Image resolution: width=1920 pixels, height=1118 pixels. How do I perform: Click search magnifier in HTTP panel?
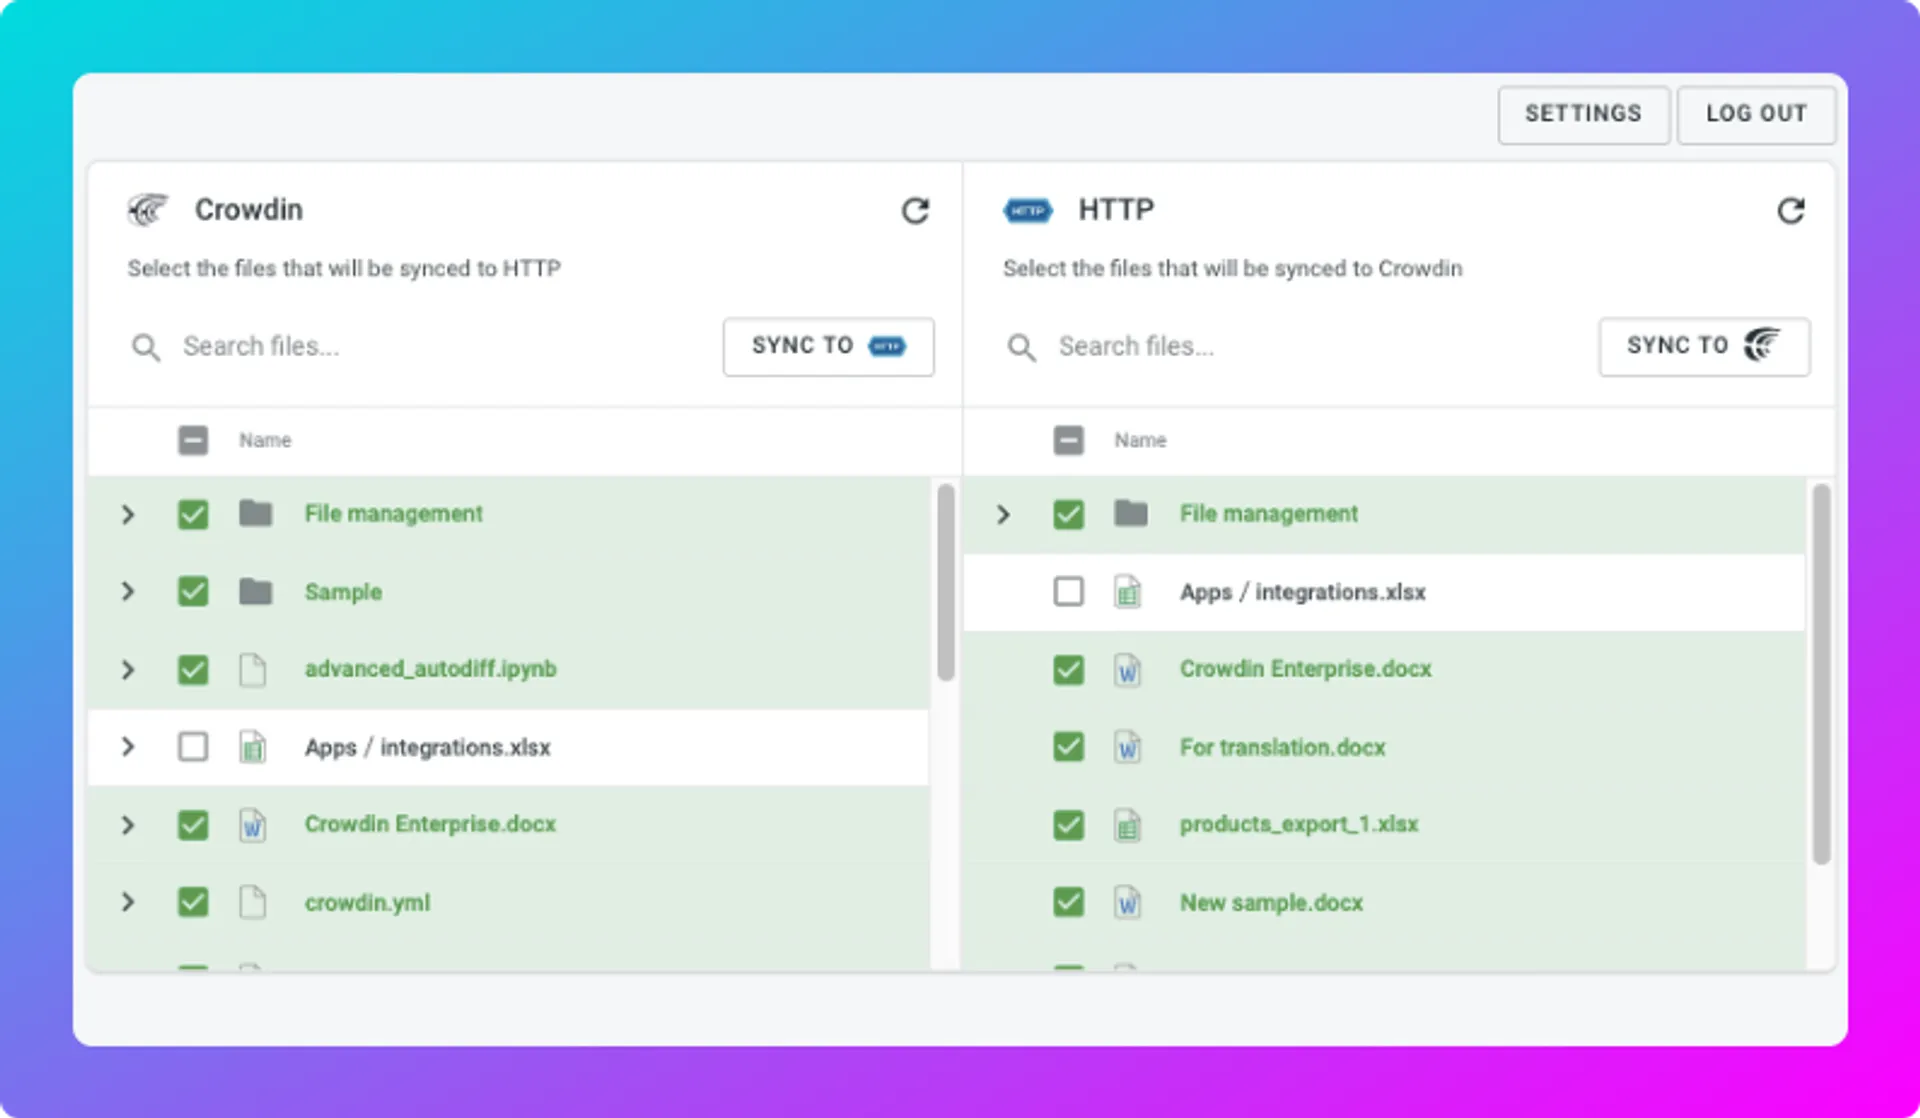1021,347
